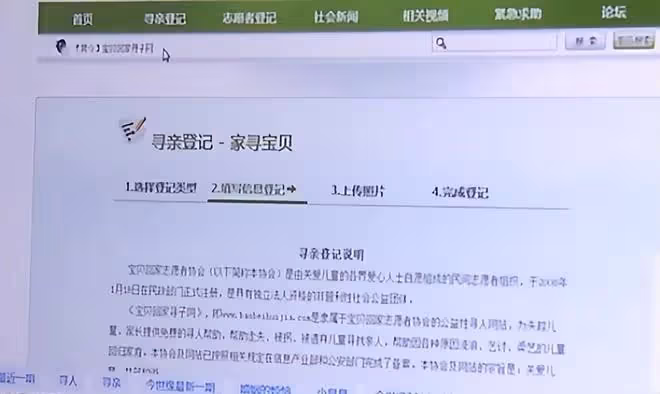Open the 首页 home menu

click(82, 19)
